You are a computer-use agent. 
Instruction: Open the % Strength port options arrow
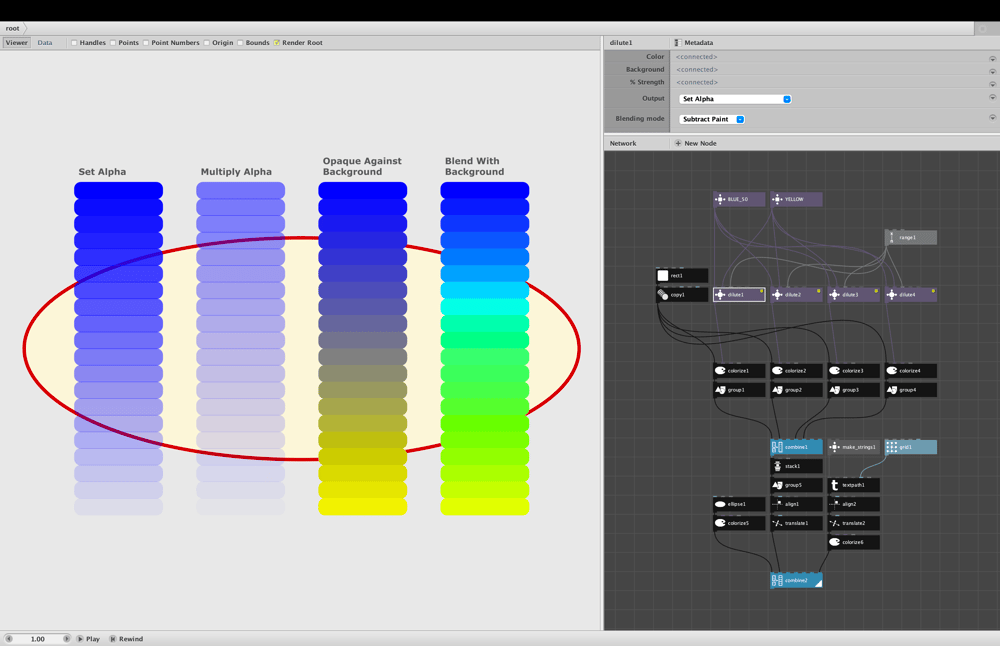pyautogui.click(x=992, y=84)
